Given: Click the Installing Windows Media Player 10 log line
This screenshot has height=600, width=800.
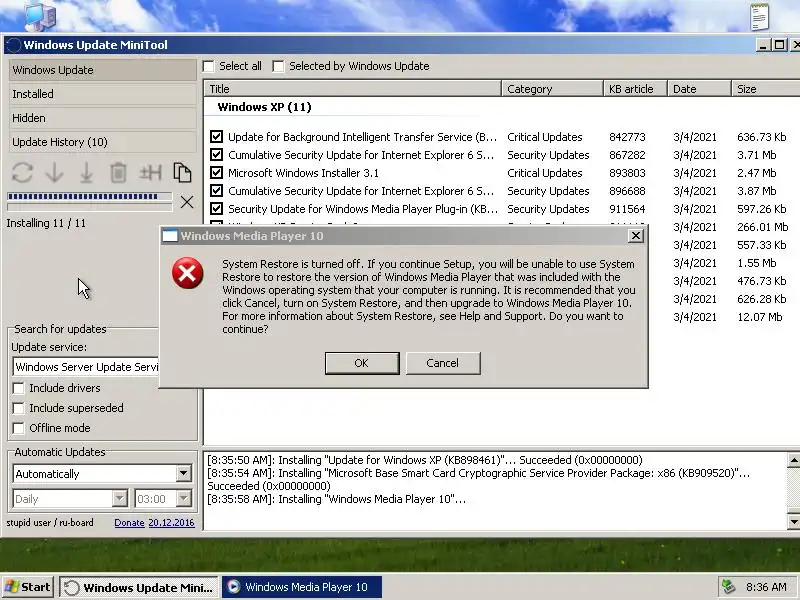Looking at the screenshot, I should click(336, 499).
